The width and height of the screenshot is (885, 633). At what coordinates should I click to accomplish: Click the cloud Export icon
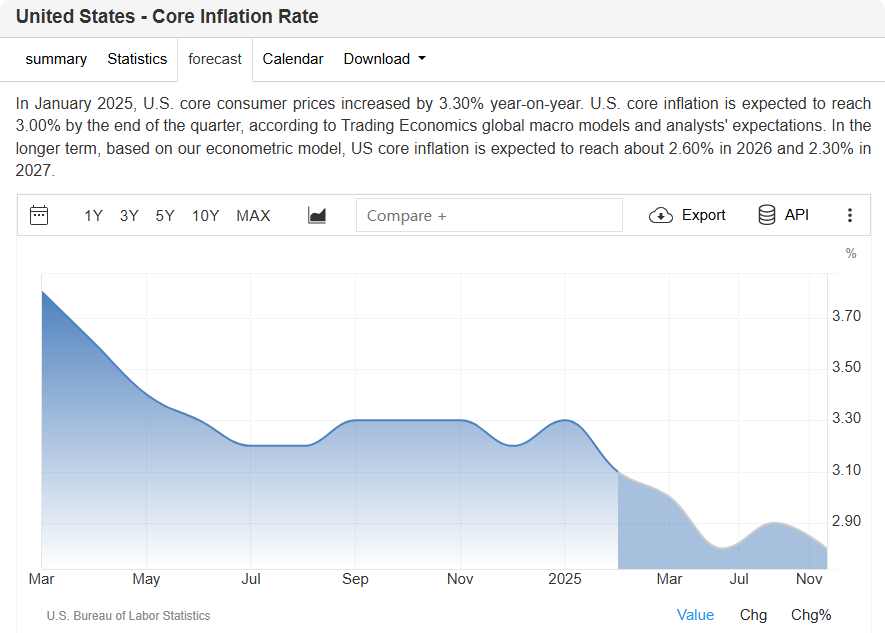point(661,215)
